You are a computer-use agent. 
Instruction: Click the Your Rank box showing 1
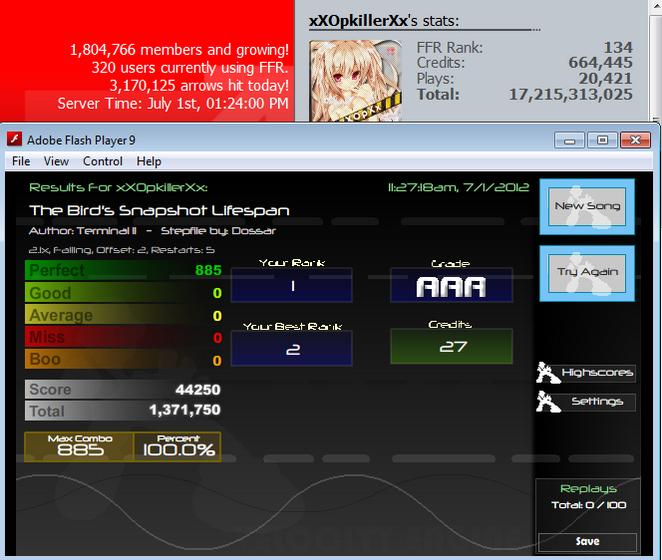[292, 285]
